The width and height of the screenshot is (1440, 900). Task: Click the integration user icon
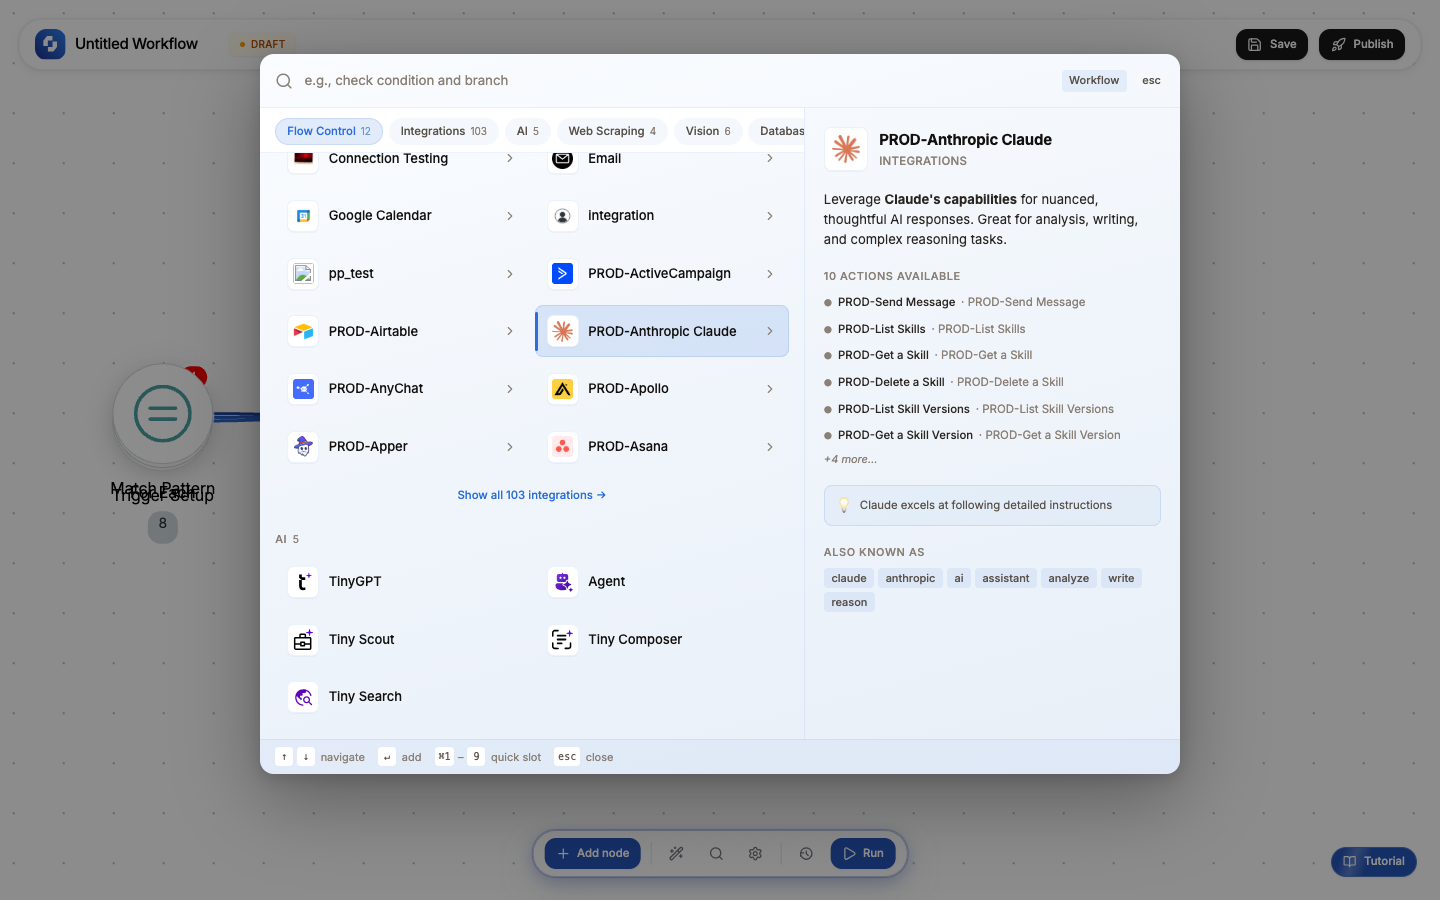click(x=563, y=216)
